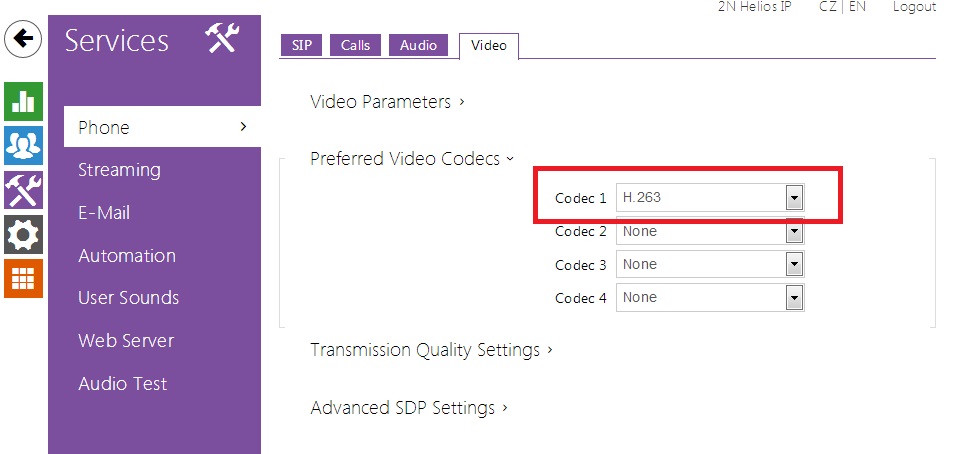Screen dimensions: 960x454
Task: Open the green Status chart icon
Action: [23, 101]
